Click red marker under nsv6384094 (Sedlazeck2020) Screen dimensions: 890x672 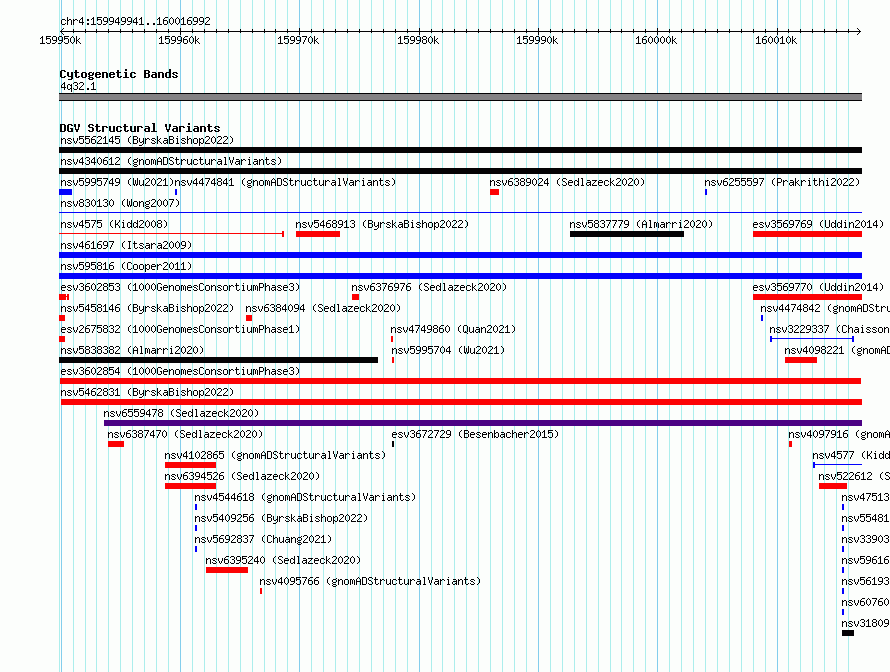(x=249, y=318)
